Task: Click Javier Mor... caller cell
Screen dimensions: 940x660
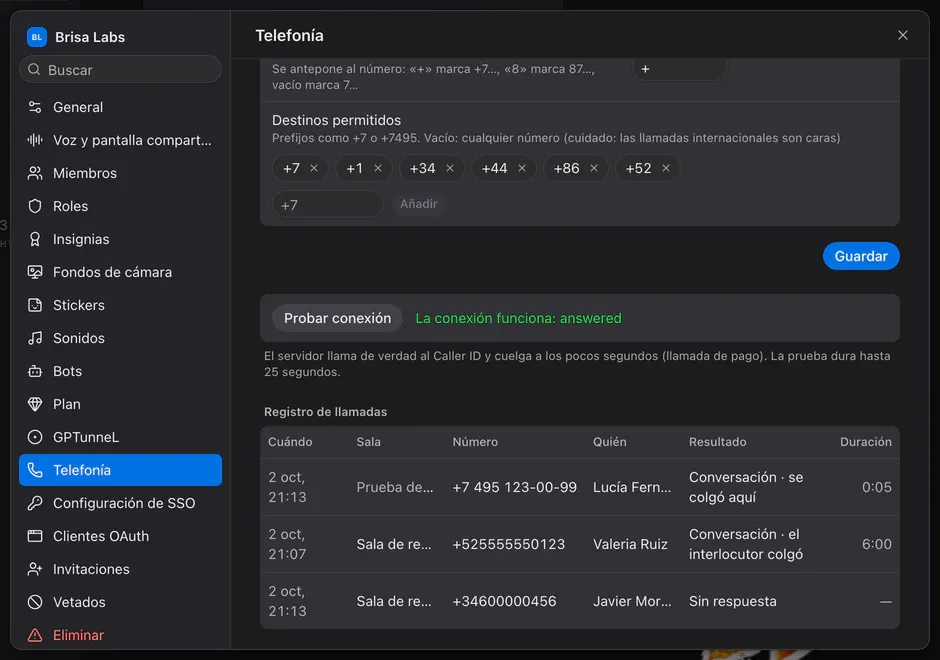Action: pyautogui.click(x=632, y=601)
